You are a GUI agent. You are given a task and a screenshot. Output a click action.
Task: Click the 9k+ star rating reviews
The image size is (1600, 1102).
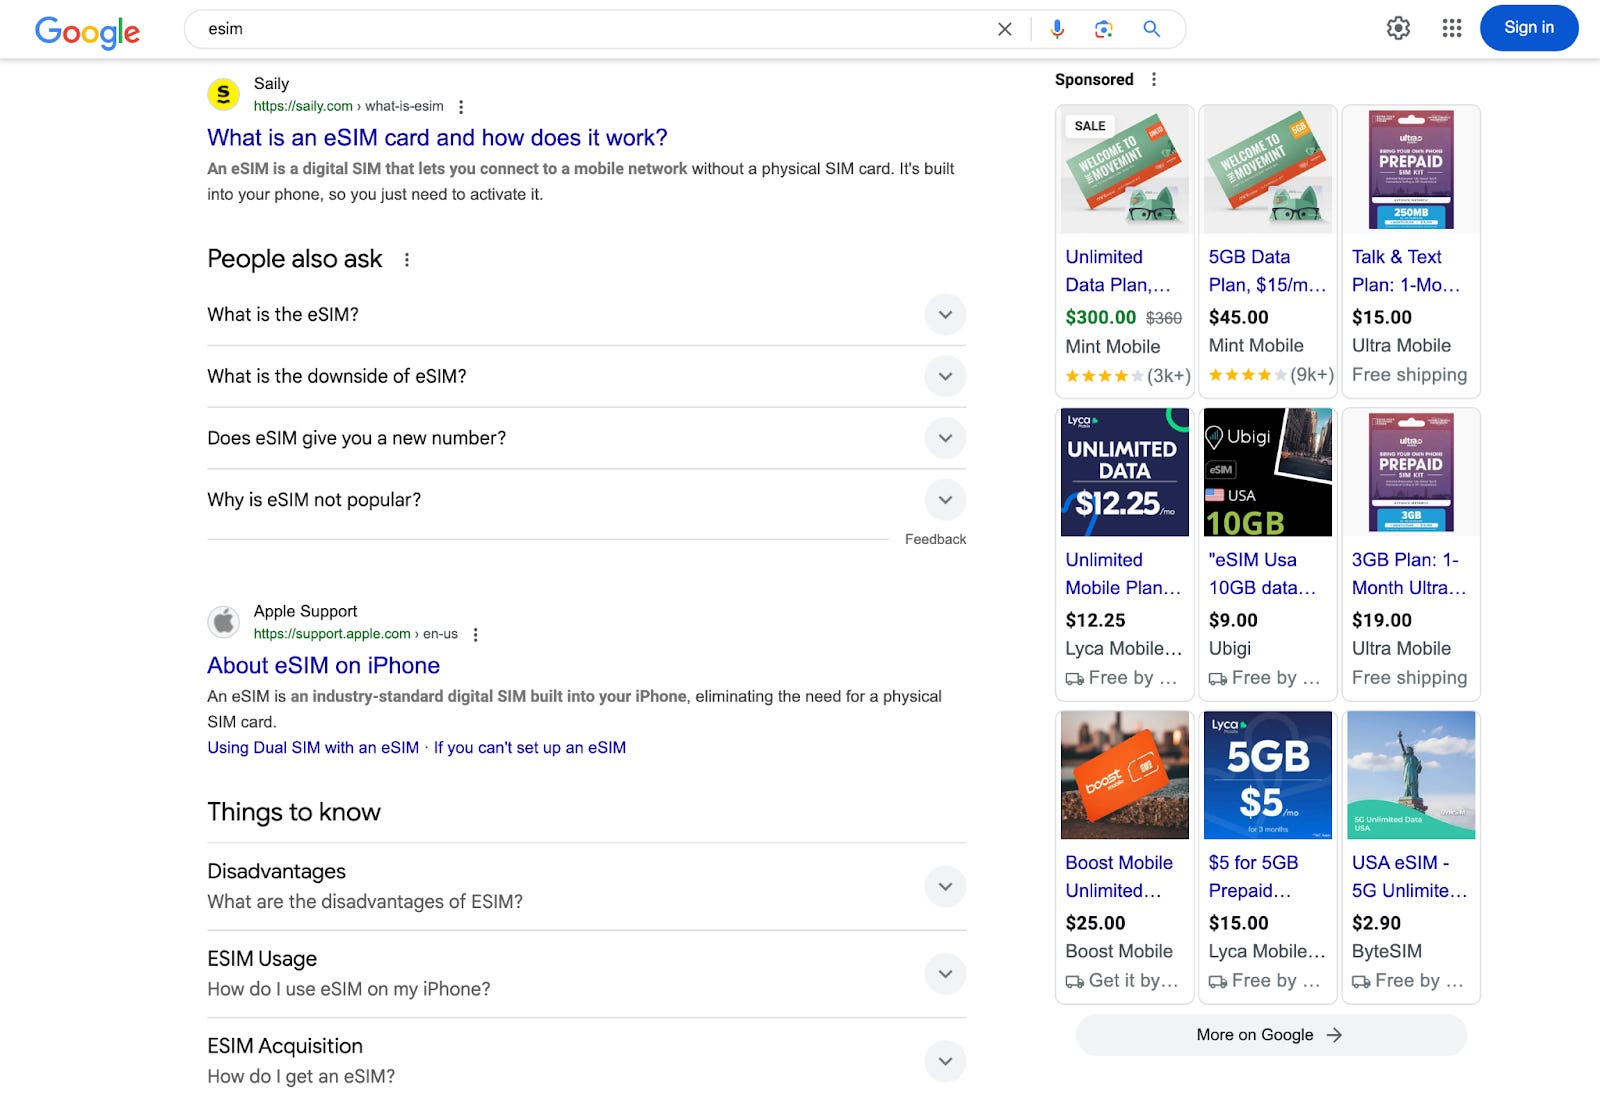pyautogui.click(x=1271, y=375)
